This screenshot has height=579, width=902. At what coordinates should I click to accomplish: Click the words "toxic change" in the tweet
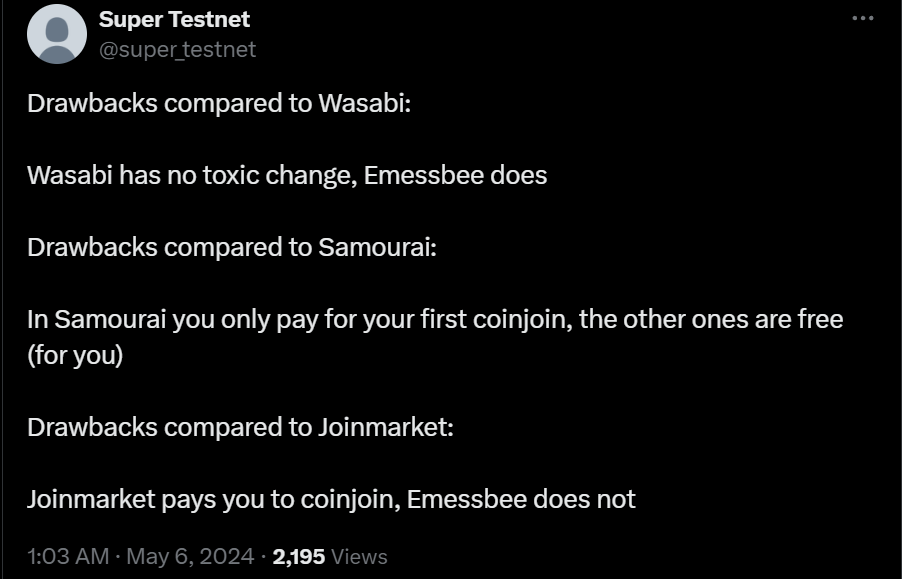[x=275, y=175]
